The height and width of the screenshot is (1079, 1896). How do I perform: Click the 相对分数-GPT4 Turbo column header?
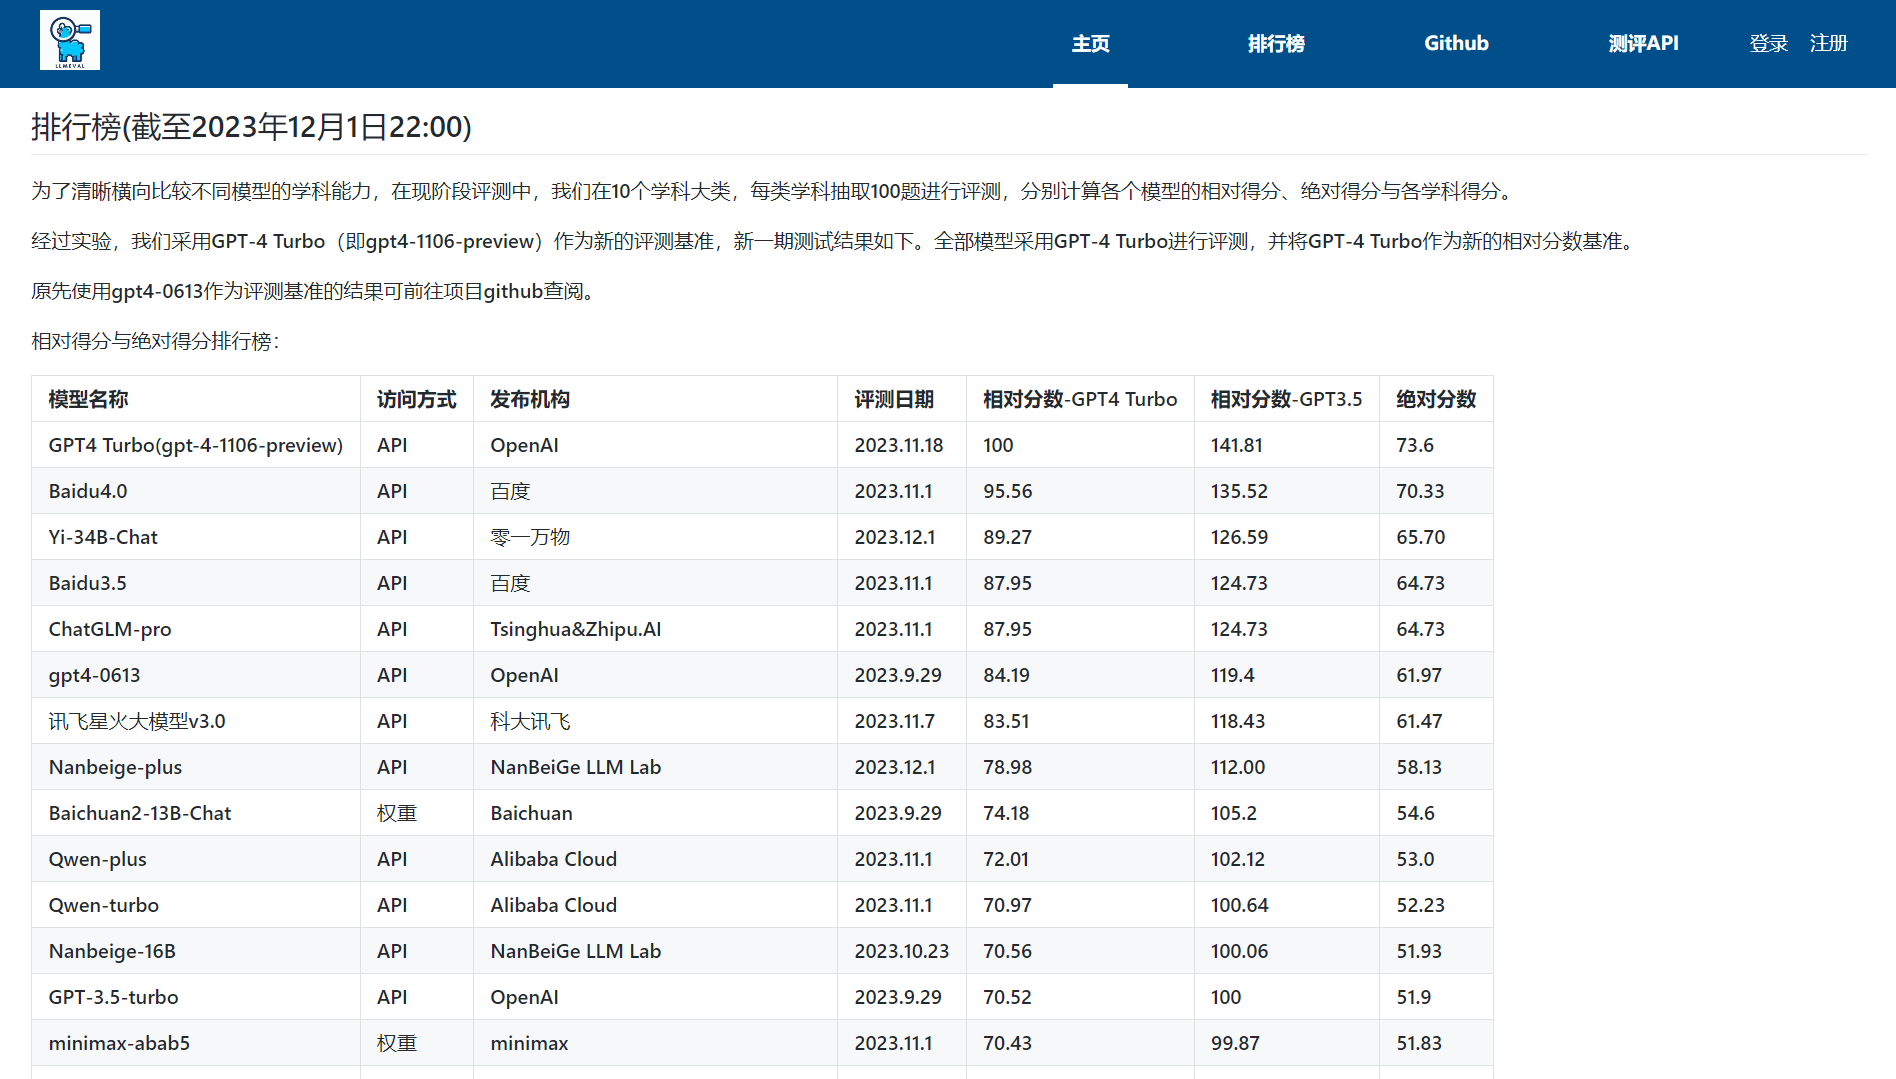1080,399
